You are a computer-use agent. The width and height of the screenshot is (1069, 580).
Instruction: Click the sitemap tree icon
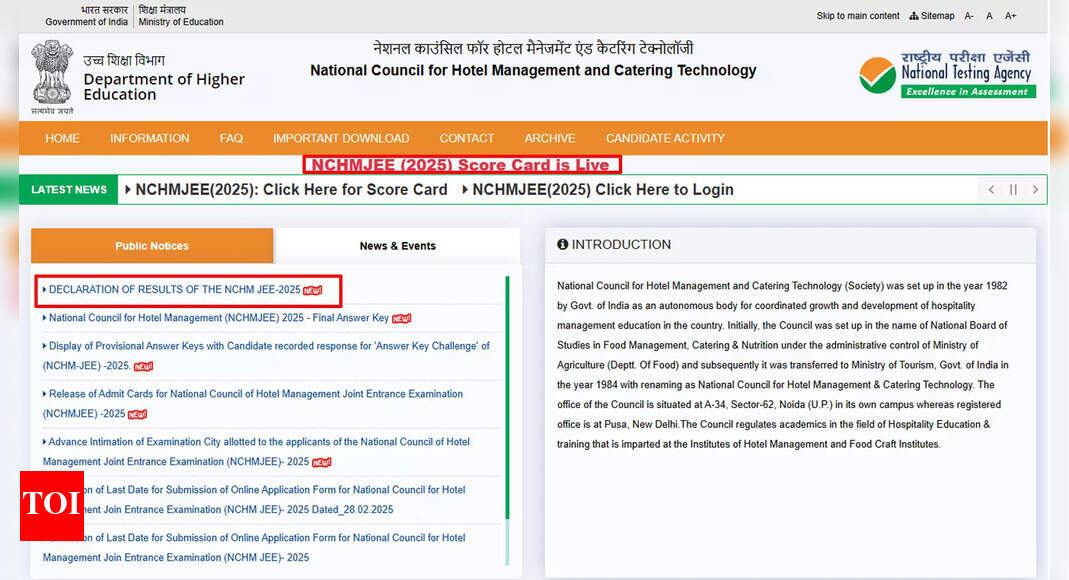[914, 16]
